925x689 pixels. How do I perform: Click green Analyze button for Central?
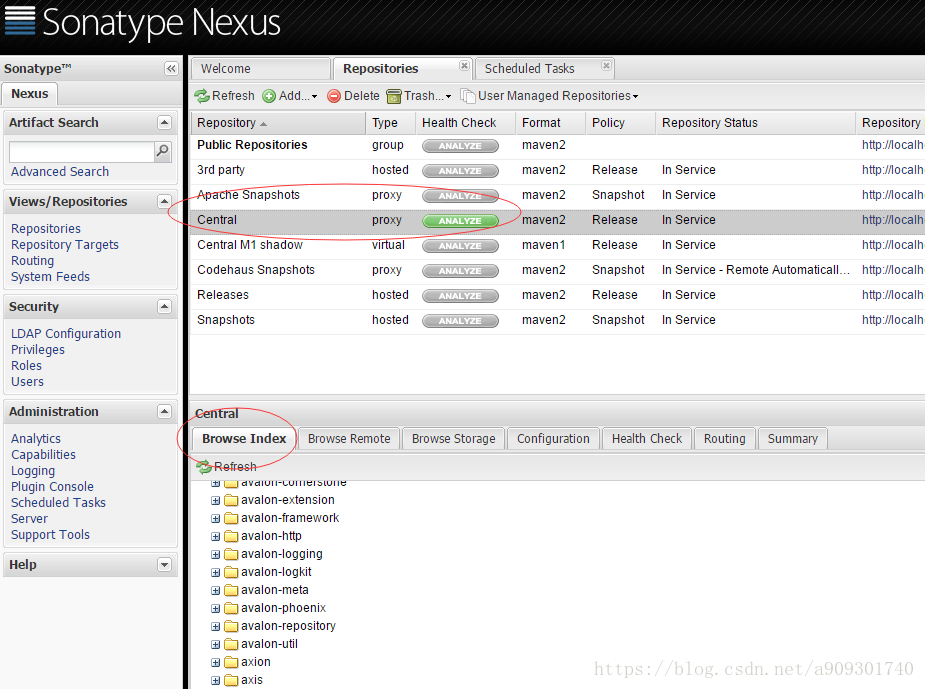(460, 221)
